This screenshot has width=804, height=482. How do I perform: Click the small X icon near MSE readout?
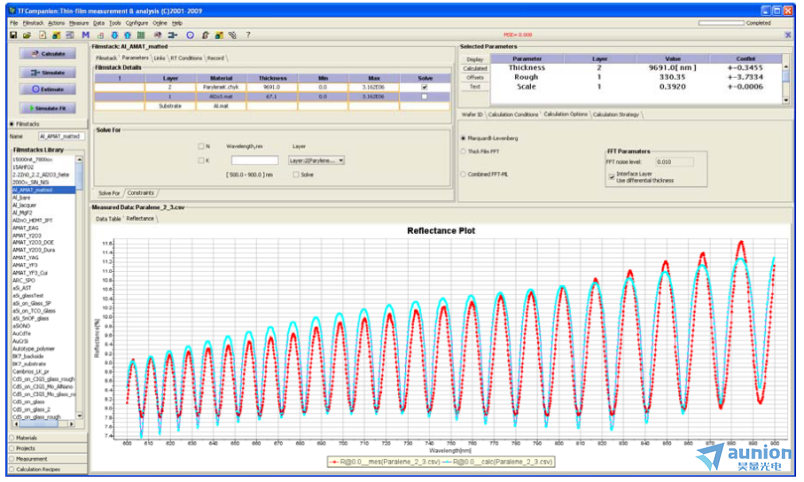[788, 35]
